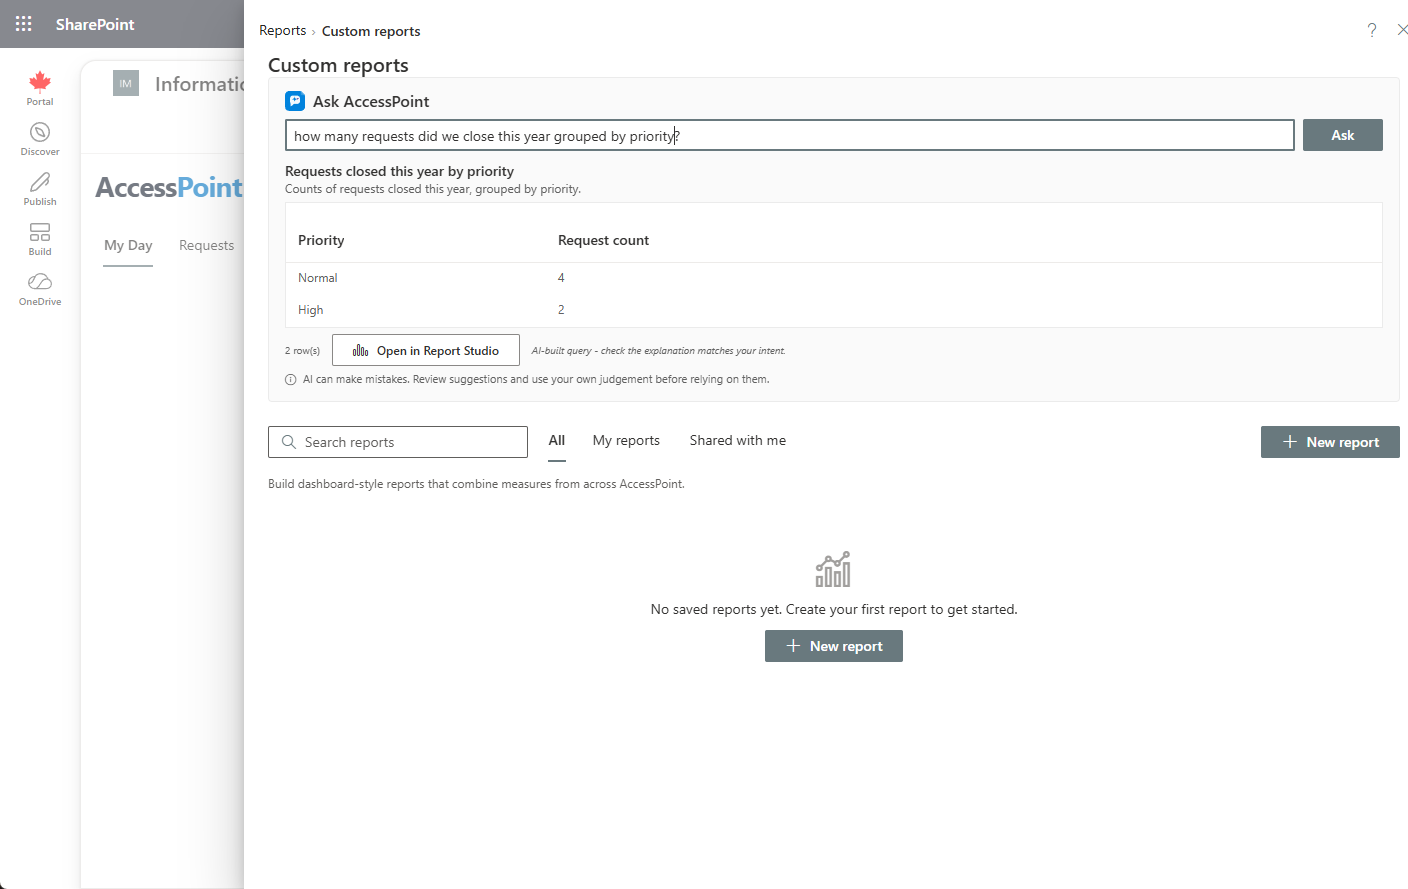Open OneDrive in the left sidebar
Screen dimensions: 1408x889
tap(40, 289)
